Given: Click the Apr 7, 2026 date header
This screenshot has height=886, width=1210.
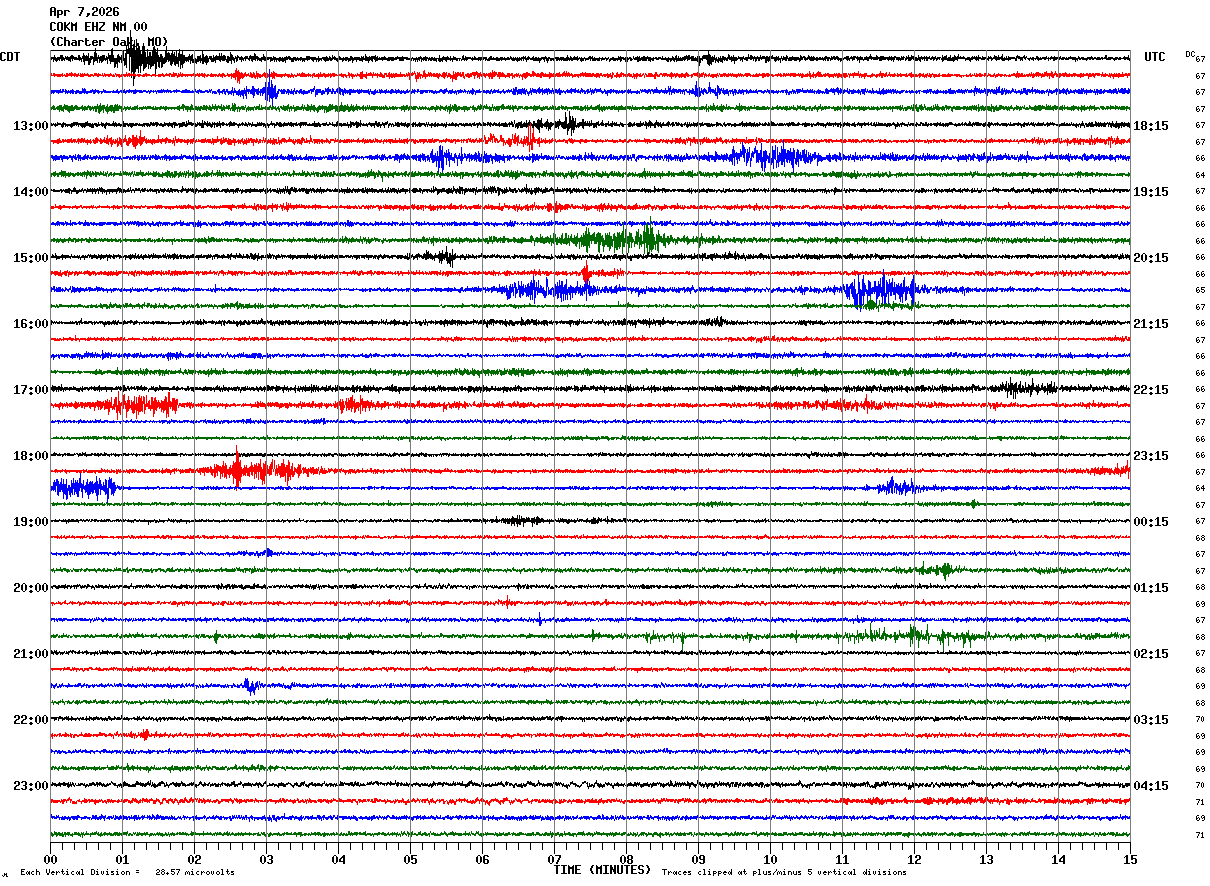Looking at the screenshot, I should [x=84, y=12].
